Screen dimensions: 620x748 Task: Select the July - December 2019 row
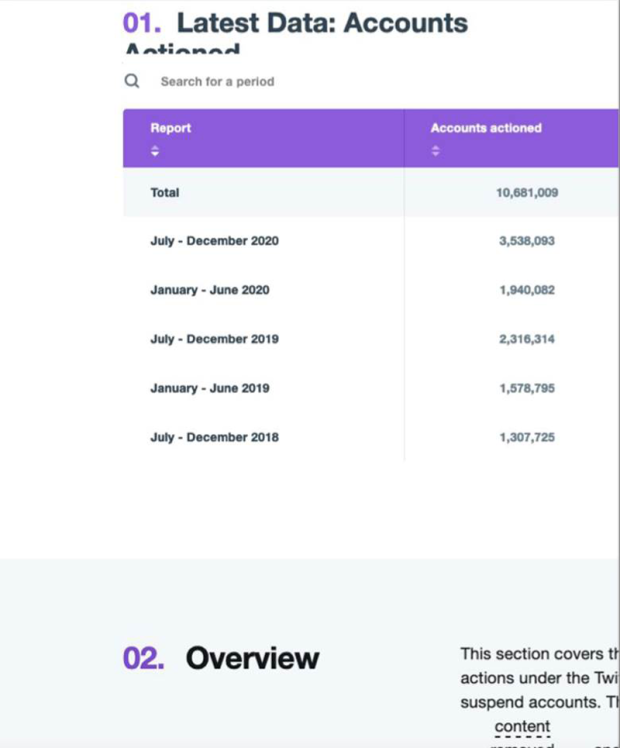tap(214, 339)
